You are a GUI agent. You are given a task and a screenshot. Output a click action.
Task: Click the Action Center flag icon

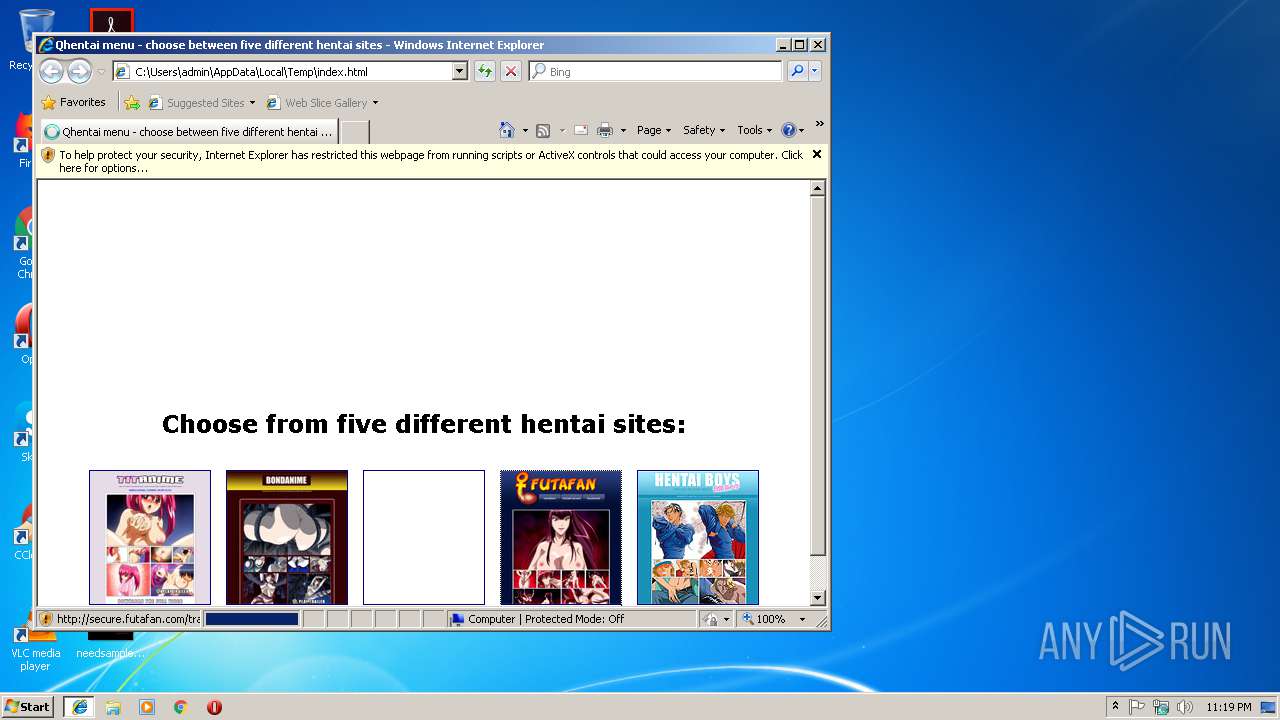(1137, 706)
